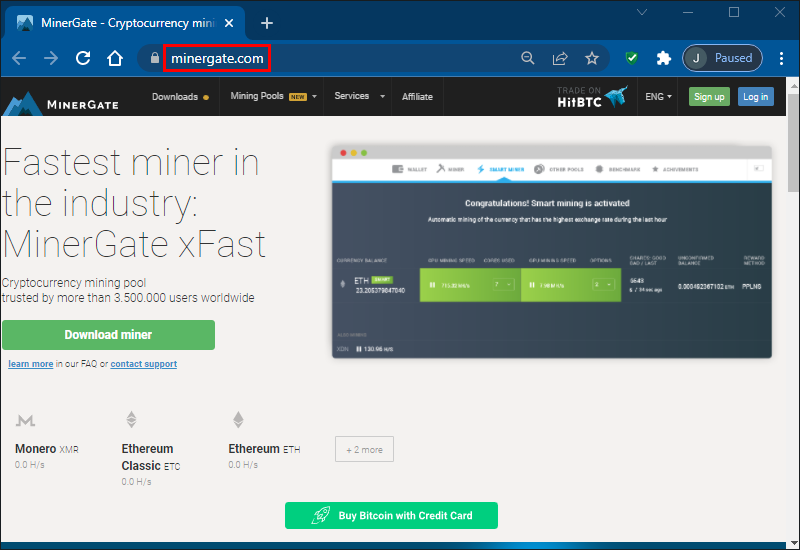
Task: Go back to the previous page
Action: [19, 58]
